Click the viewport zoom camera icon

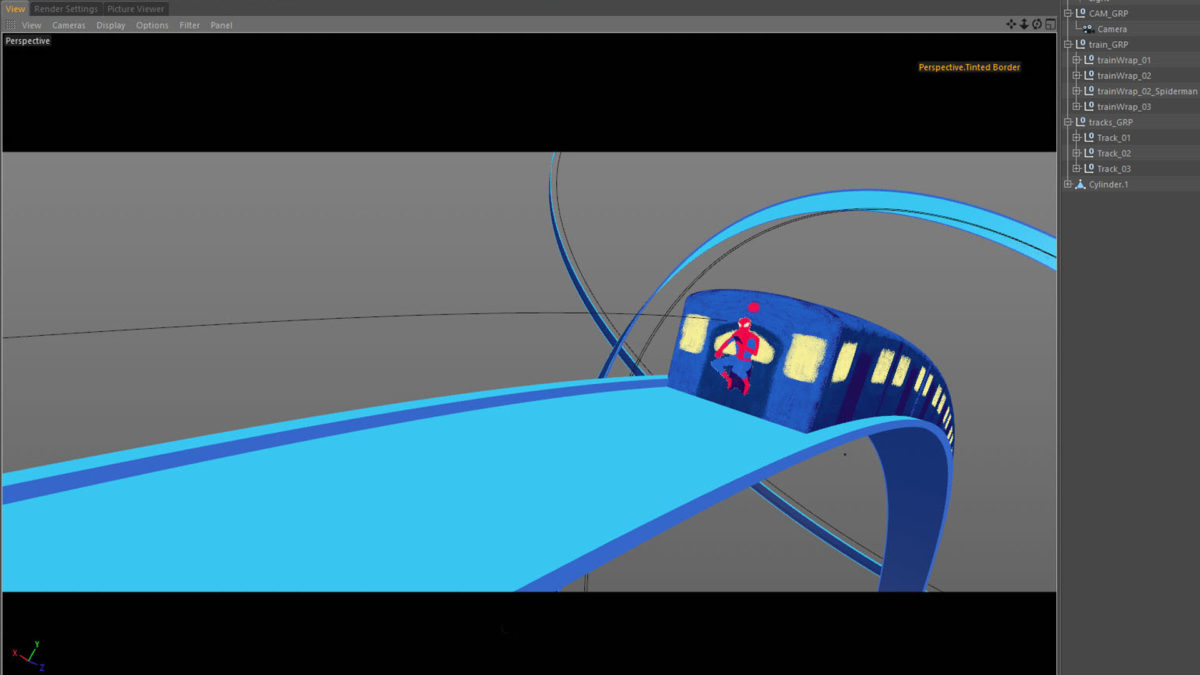1024,24
